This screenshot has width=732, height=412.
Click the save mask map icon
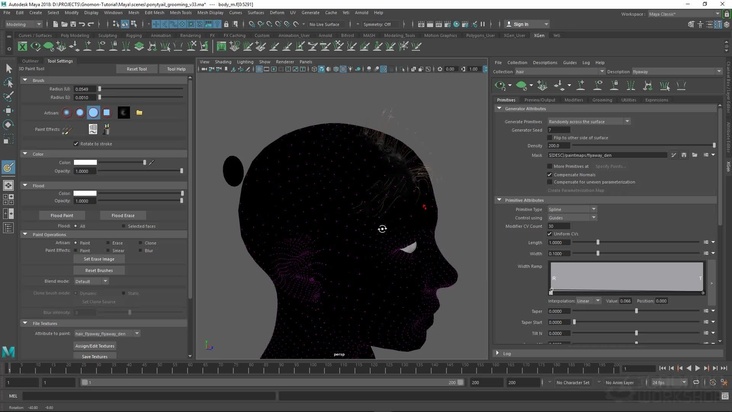click(x=684, y=155)
